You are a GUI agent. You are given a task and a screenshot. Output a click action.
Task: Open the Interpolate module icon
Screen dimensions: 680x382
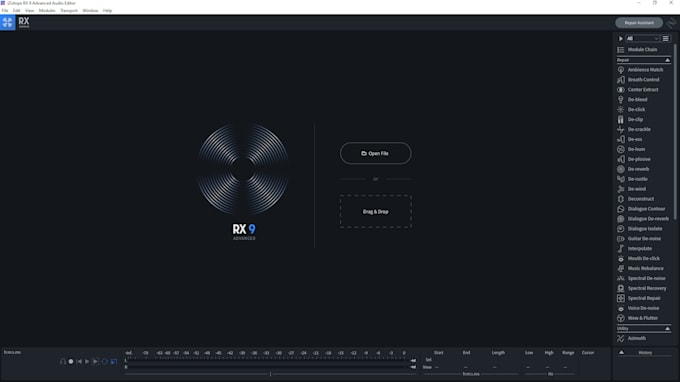[x=621, y=248]
